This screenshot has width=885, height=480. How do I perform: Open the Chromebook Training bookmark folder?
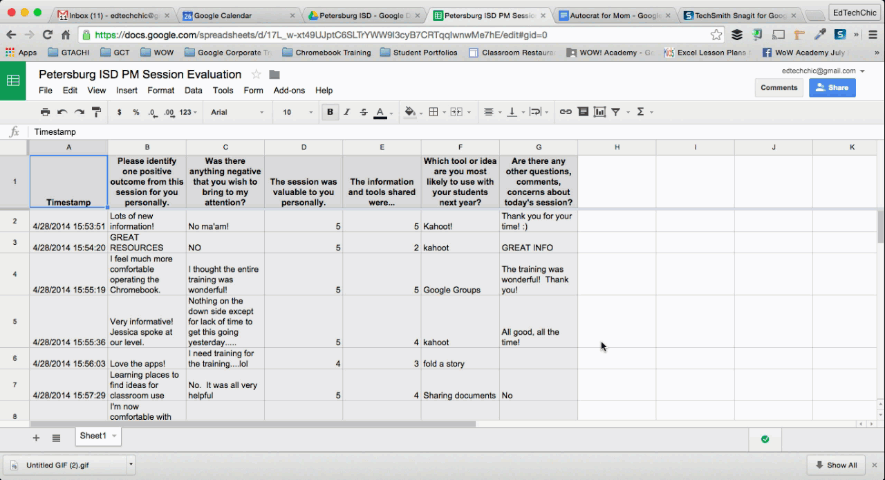(327, 53)
